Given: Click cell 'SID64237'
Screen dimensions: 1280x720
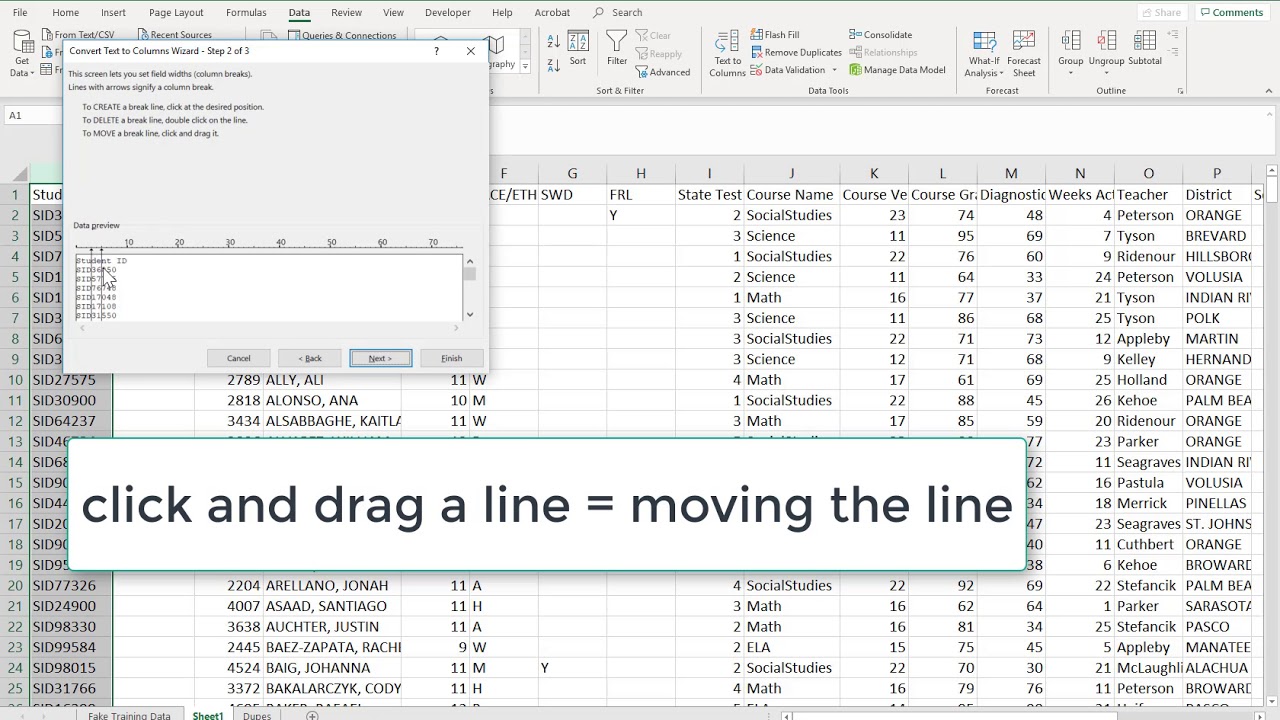Looking at the screenshot, I should [x=72, y=421].
